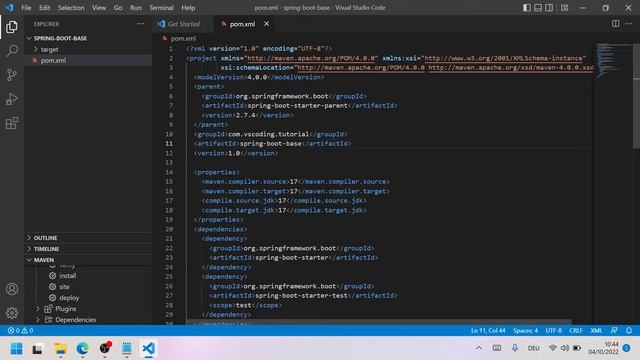Viewport: 640px width, 360px height.
Task: Open the Run and Debug view
Action: (x=12, y=99)
